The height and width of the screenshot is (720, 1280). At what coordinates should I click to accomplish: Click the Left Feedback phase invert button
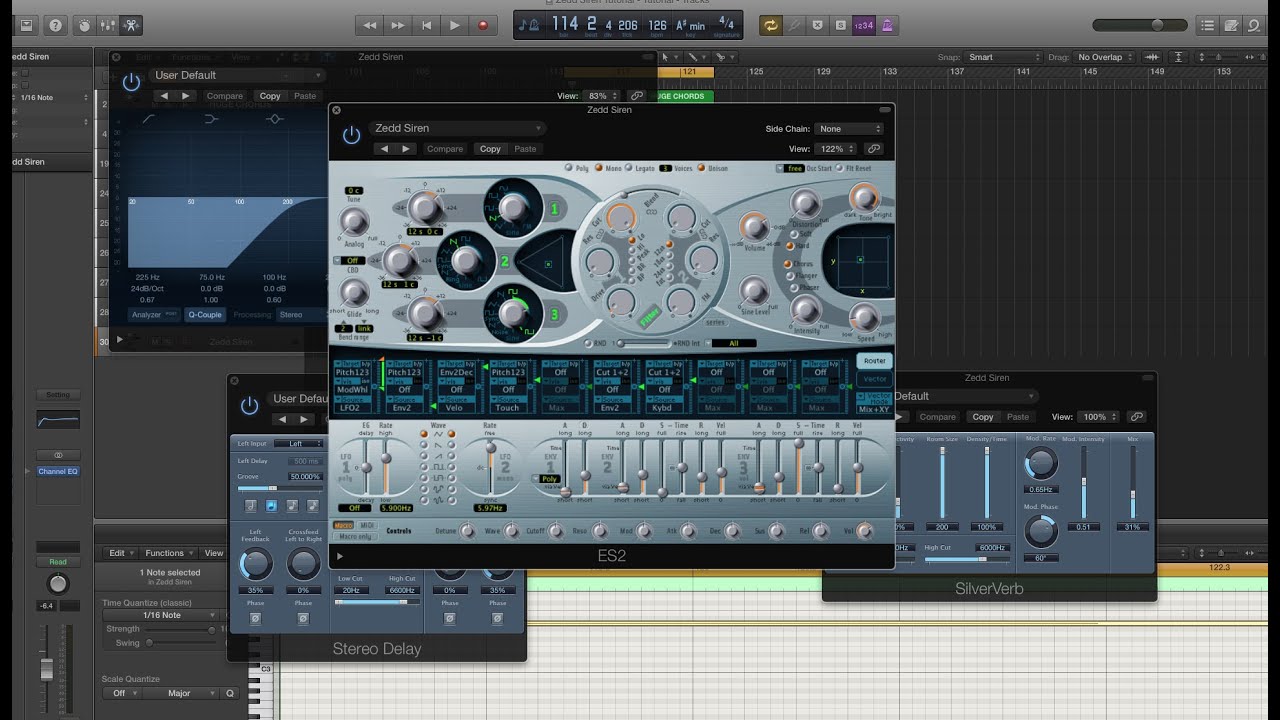(255, 619)
